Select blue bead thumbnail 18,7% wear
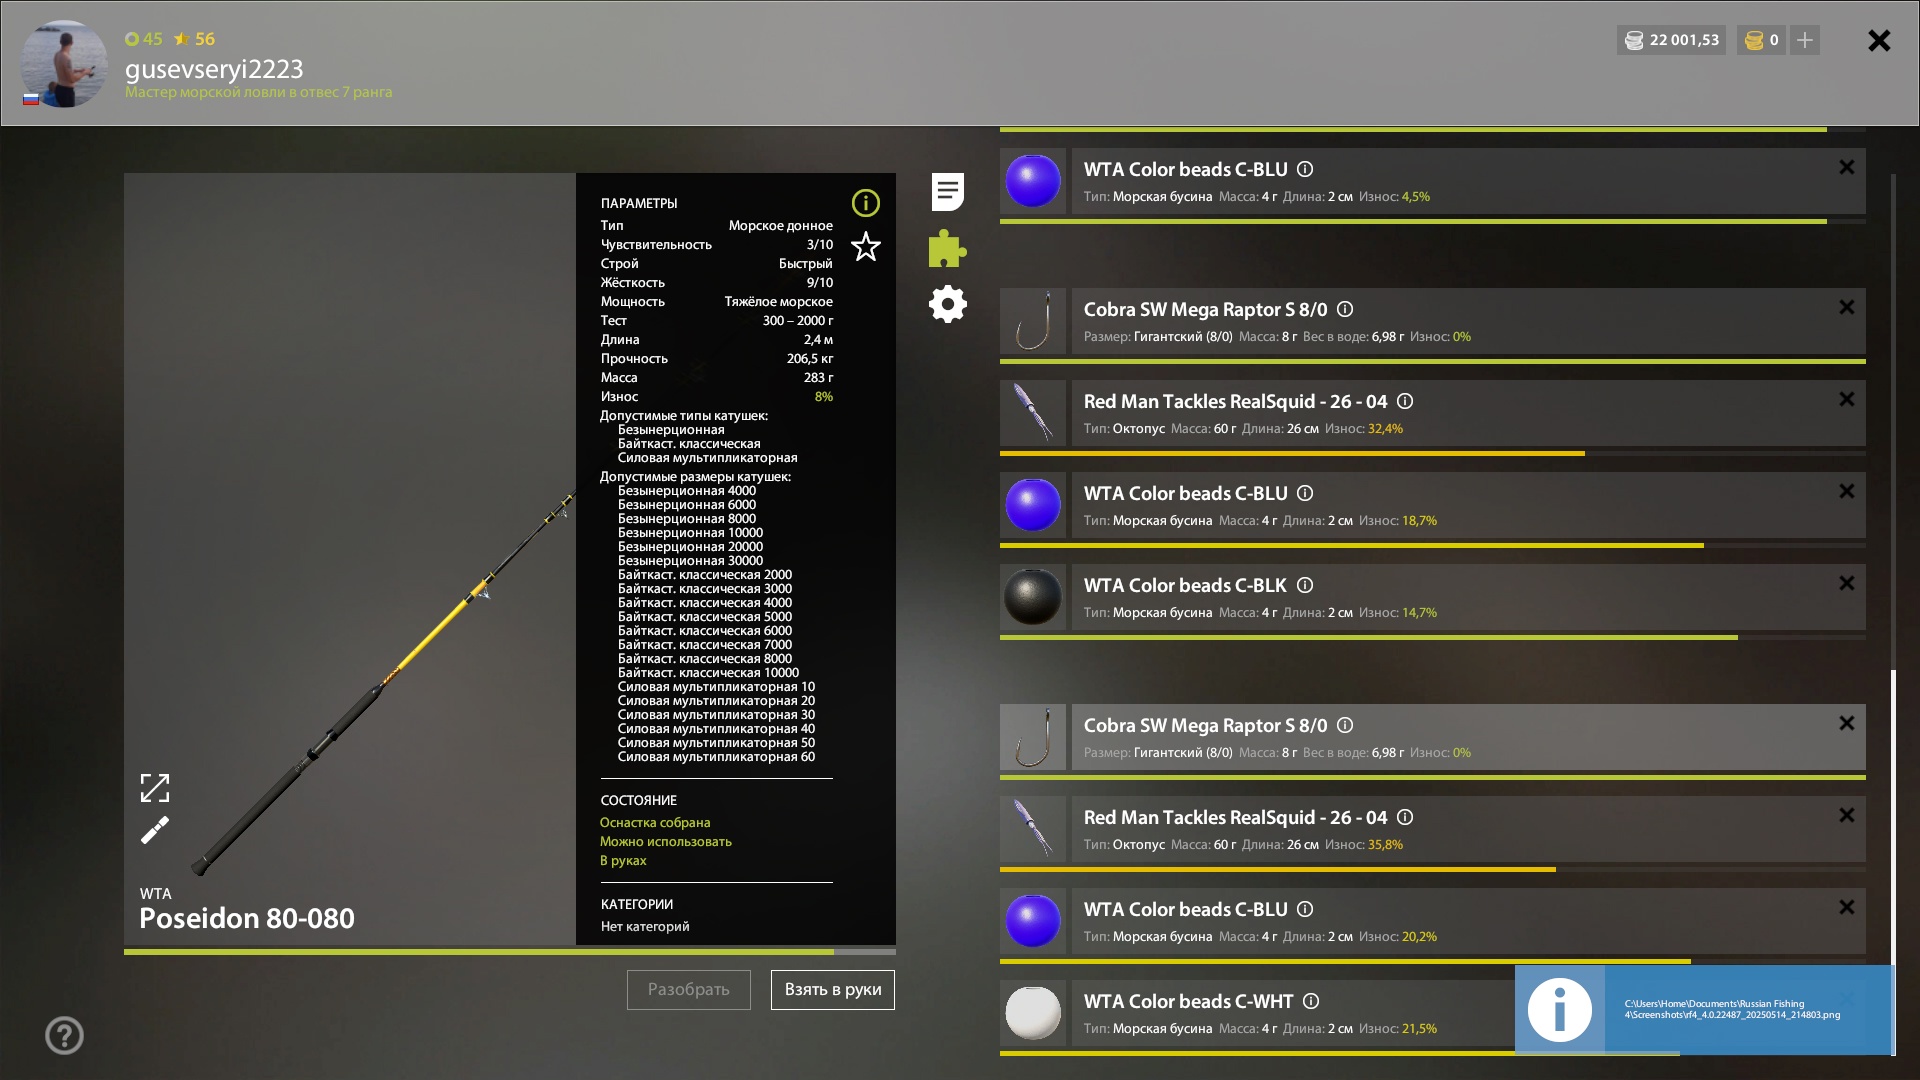The image size is (1920, 1080). click(x=1033, y=505)
